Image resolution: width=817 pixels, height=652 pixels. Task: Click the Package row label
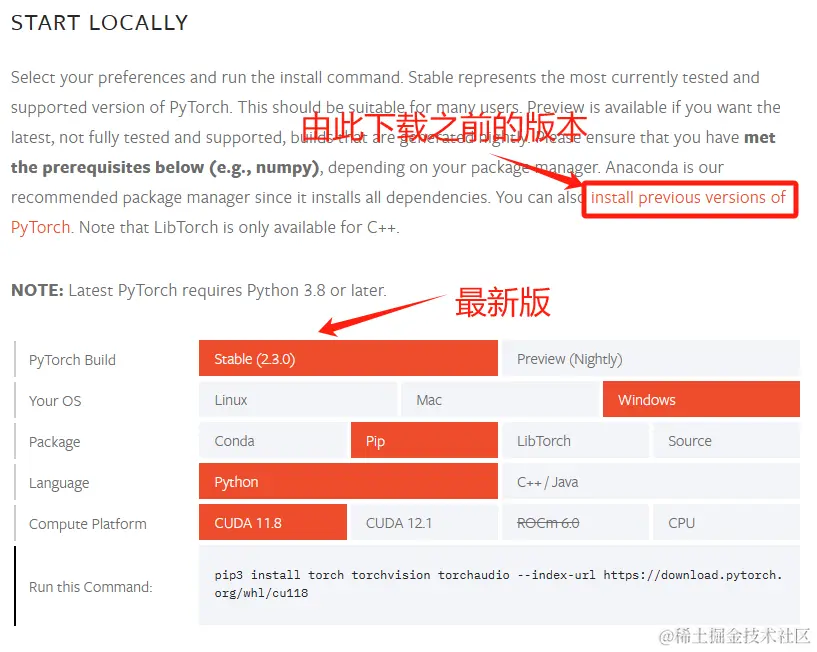[55, 442]
